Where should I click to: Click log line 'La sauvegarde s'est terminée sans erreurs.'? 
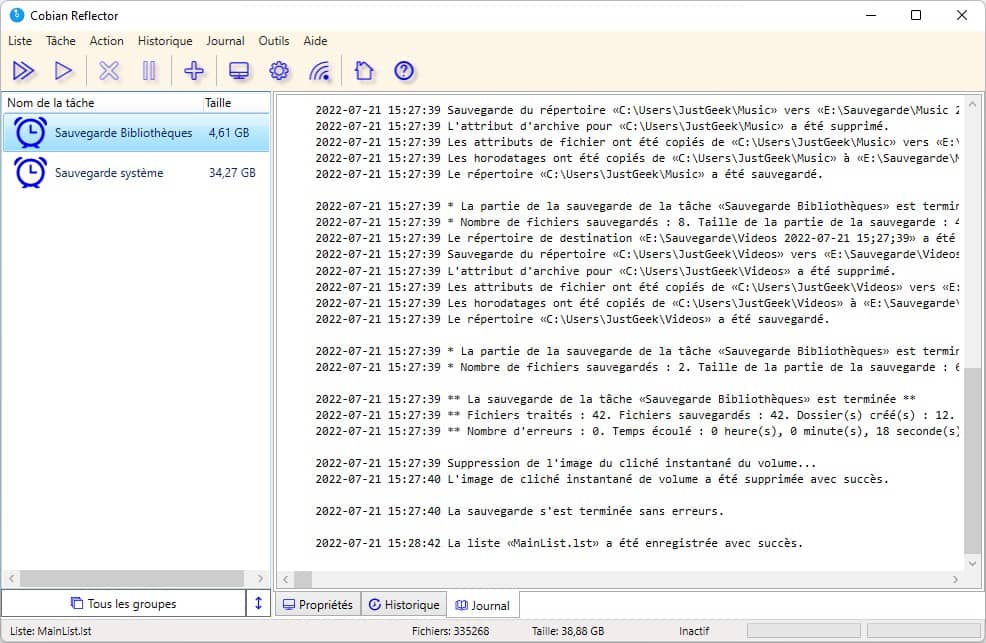[x=519, y=511]
